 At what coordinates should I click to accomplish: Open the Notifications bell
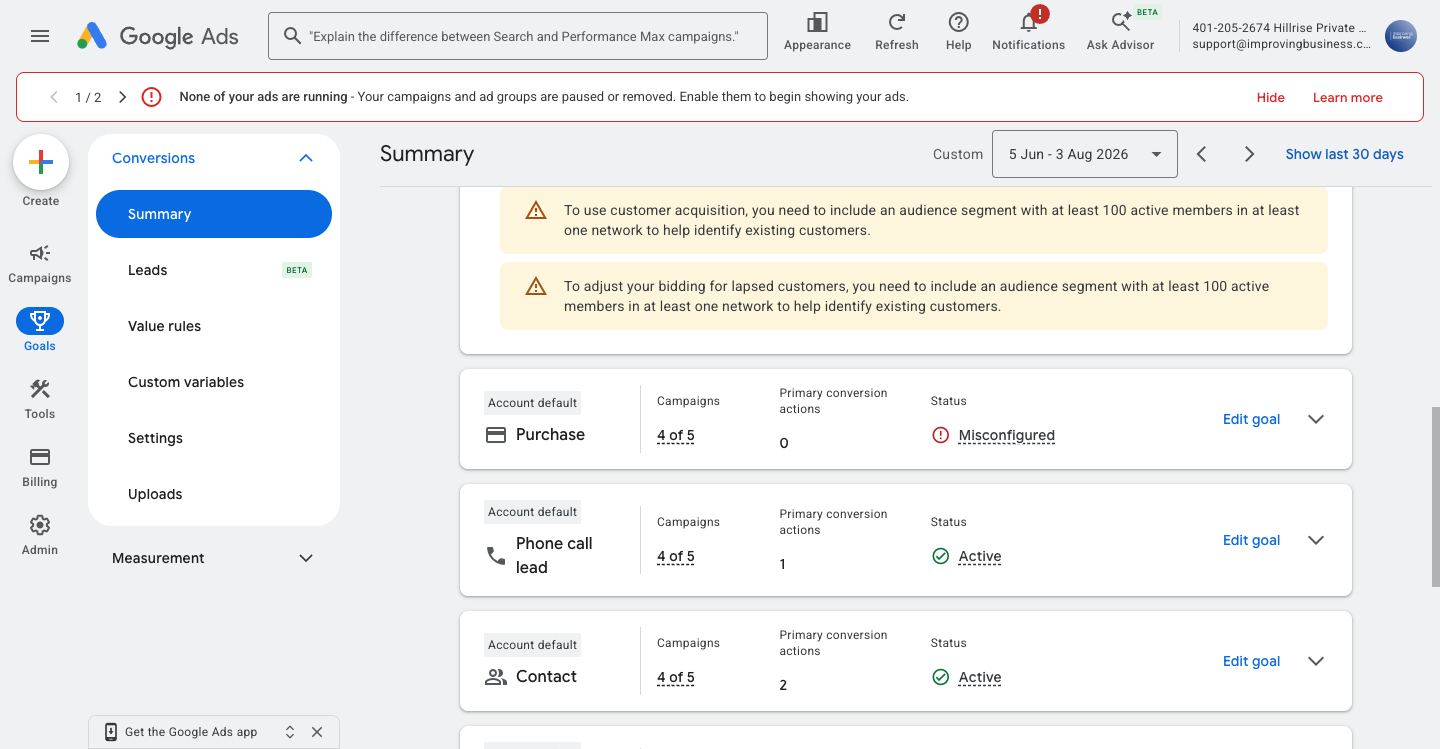(x=1028, y=32)
